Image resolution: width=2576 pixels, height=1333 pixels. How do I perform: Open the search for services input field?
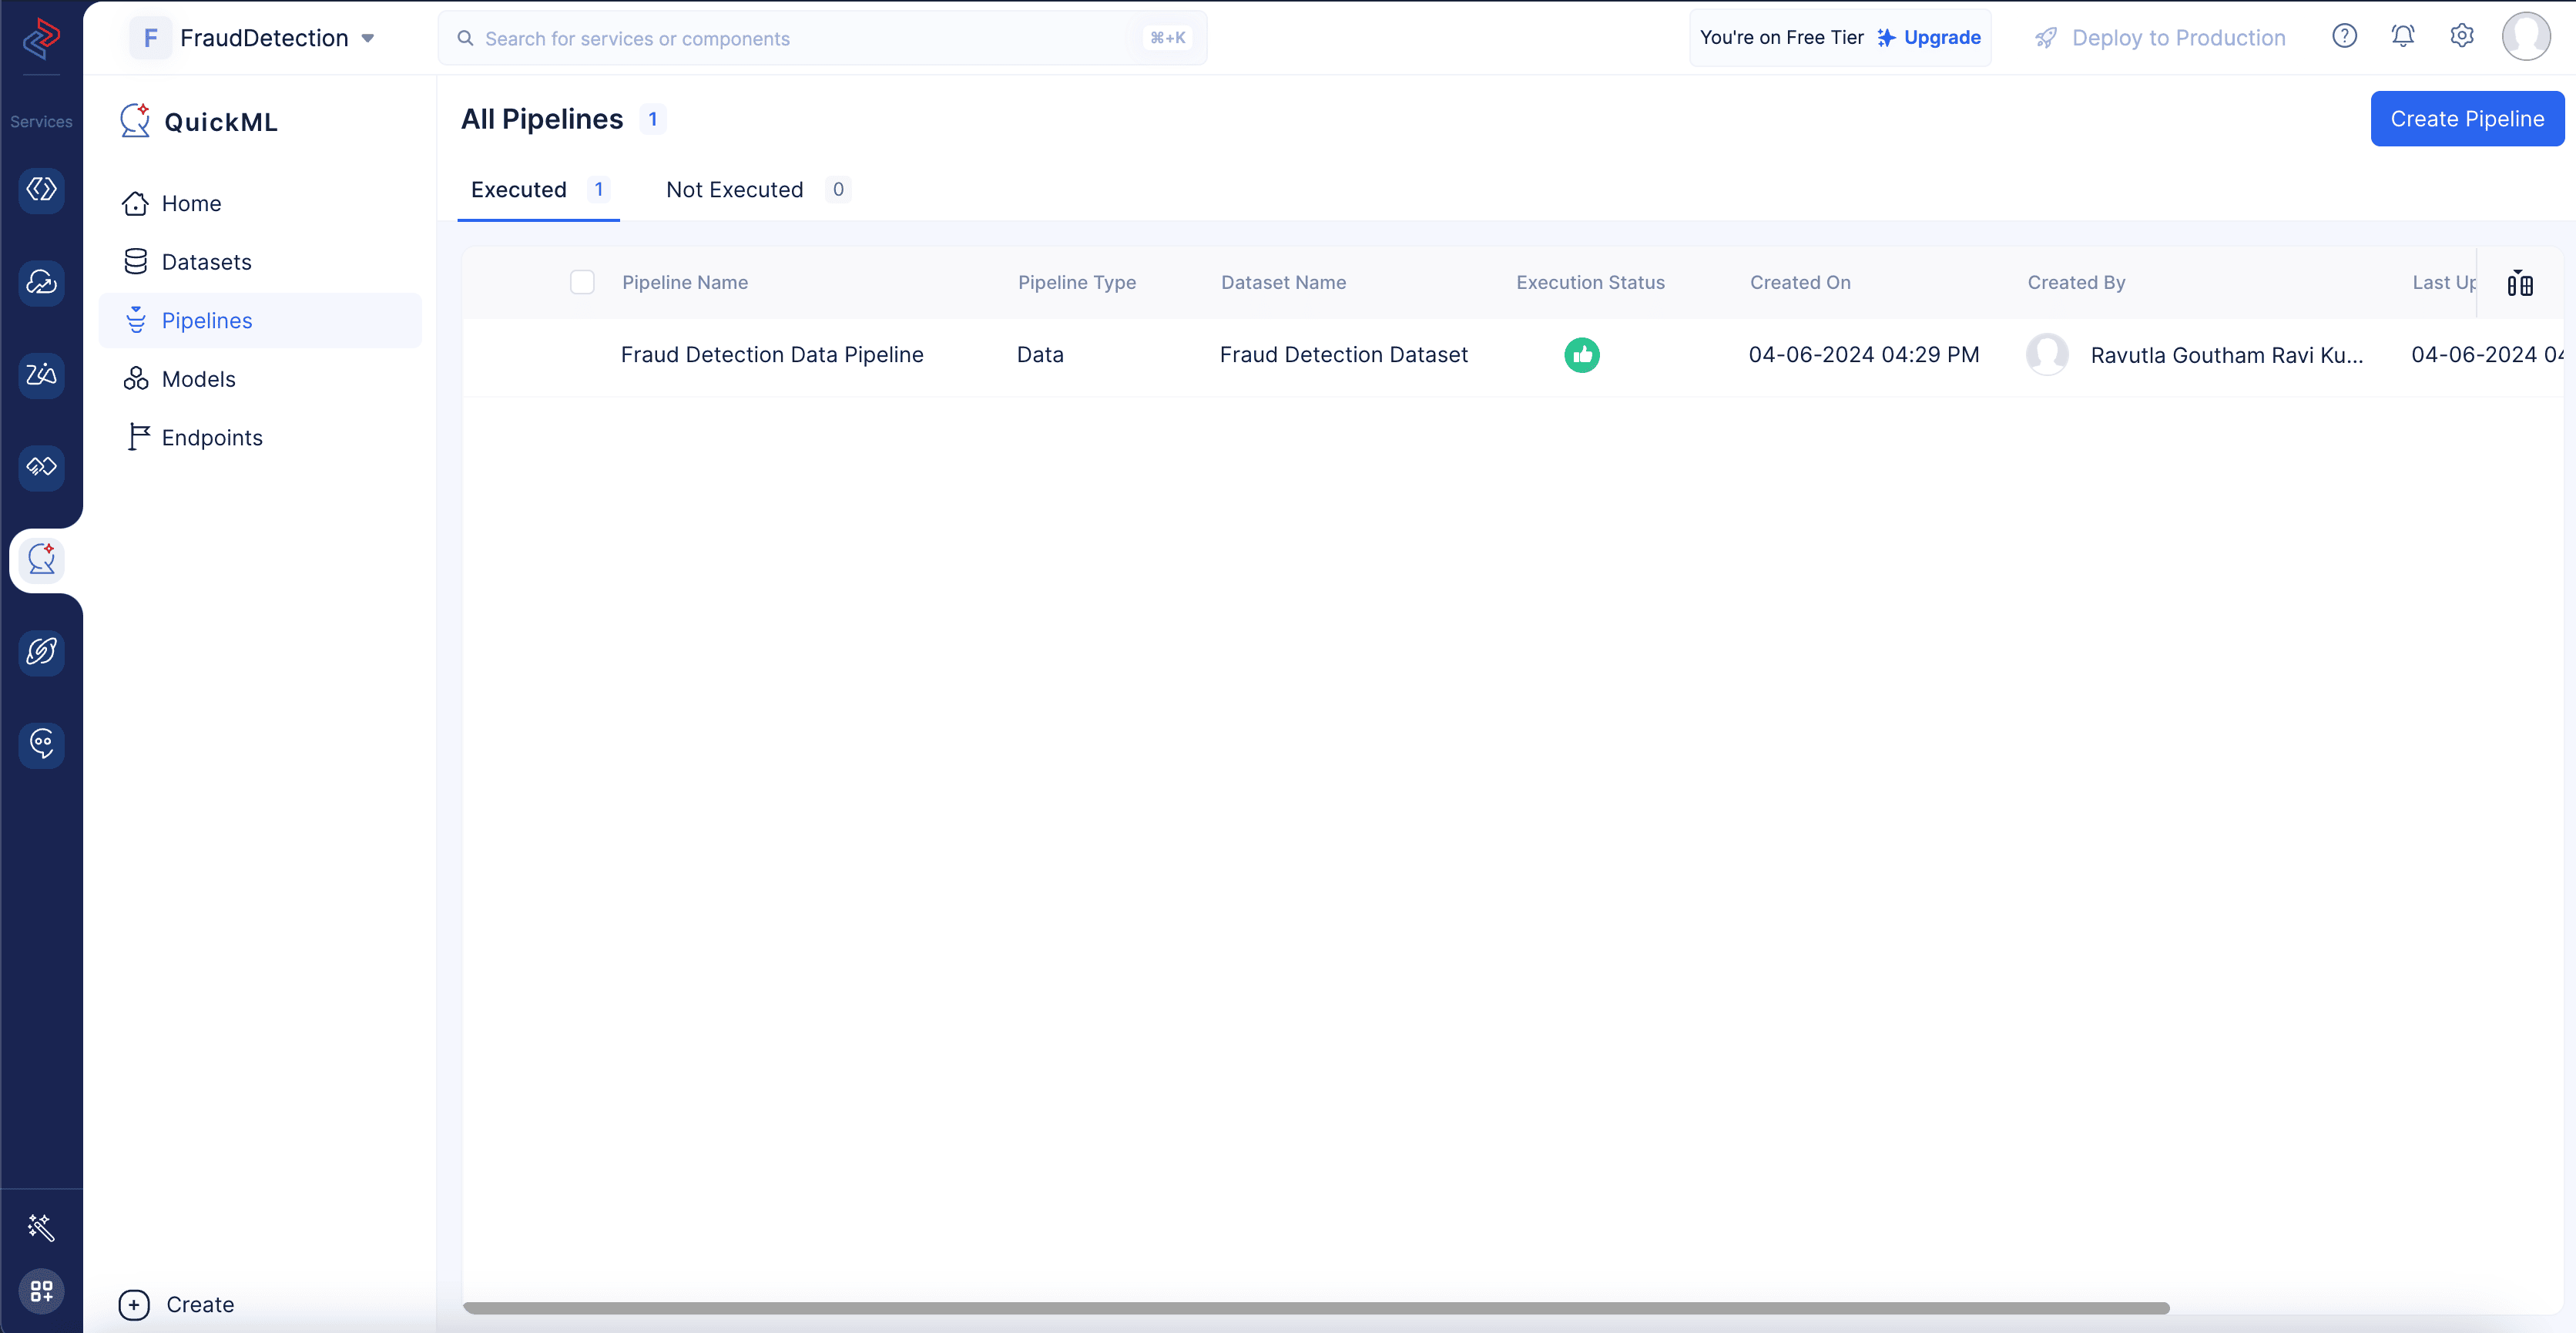[823, 38]
